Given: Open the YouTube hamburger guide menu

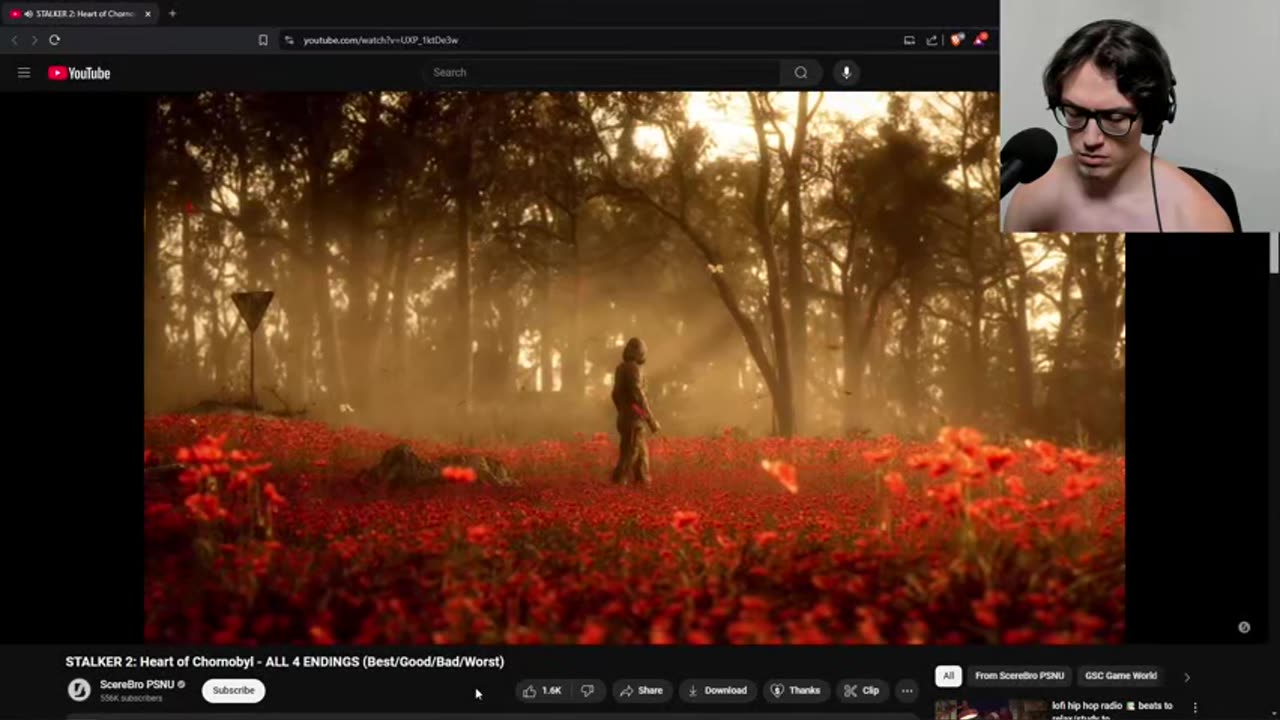Looking at the screenshot, I should 24,72.
